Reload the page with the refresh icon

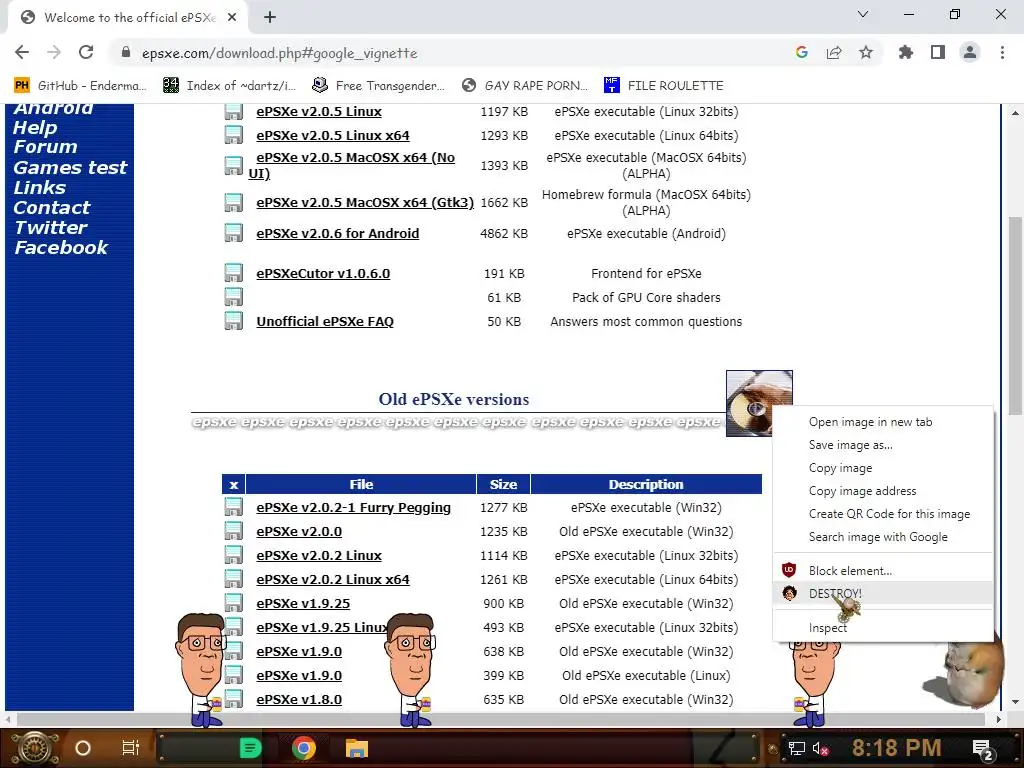click(86, 52)
